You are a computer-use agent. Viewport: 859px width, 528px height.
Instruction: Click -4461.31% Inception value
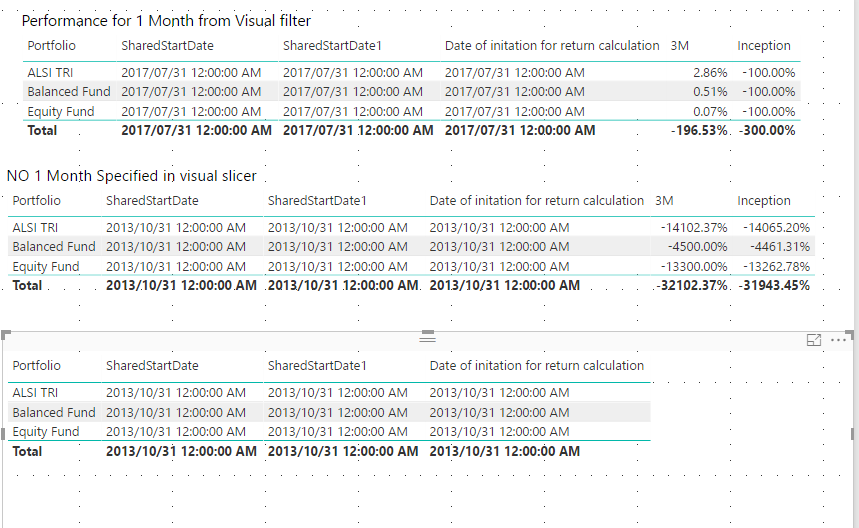(780, 246)
